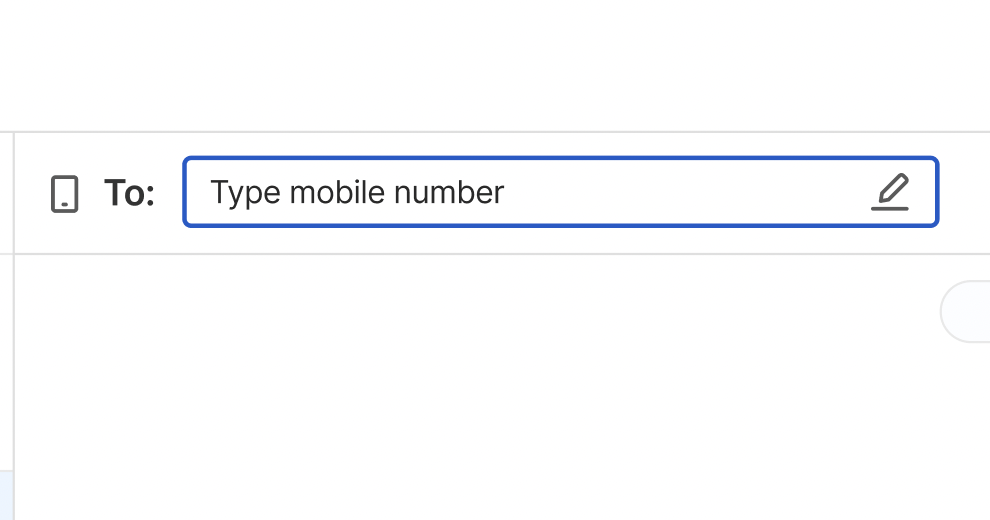Select the light blue highlighted item at bottom left
Image resolution: width=990 pixels, height=520 pixels.
coord(6,495)
